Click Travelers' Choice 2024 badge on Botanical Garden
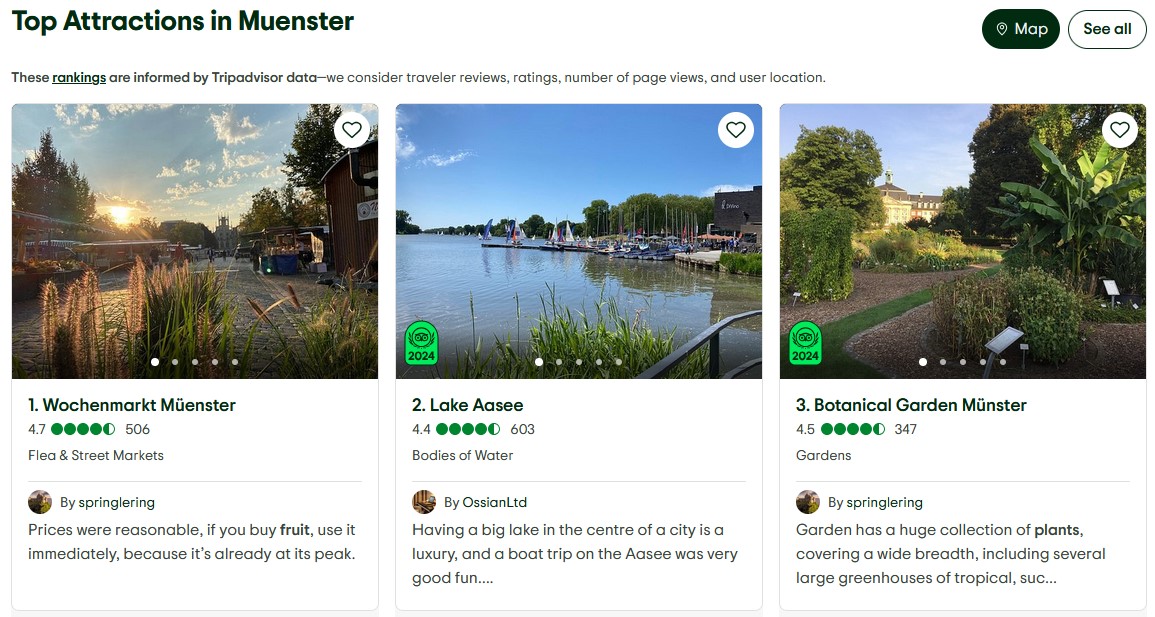This screenshot has width=1155, height=617. coord(805,343)
